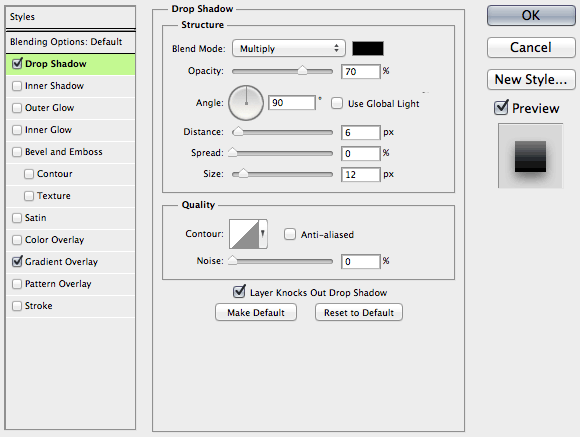This screenshot has width=580, height=437.
Task: Open the Blend Mode Multiply dropdown
Action: 289,48
